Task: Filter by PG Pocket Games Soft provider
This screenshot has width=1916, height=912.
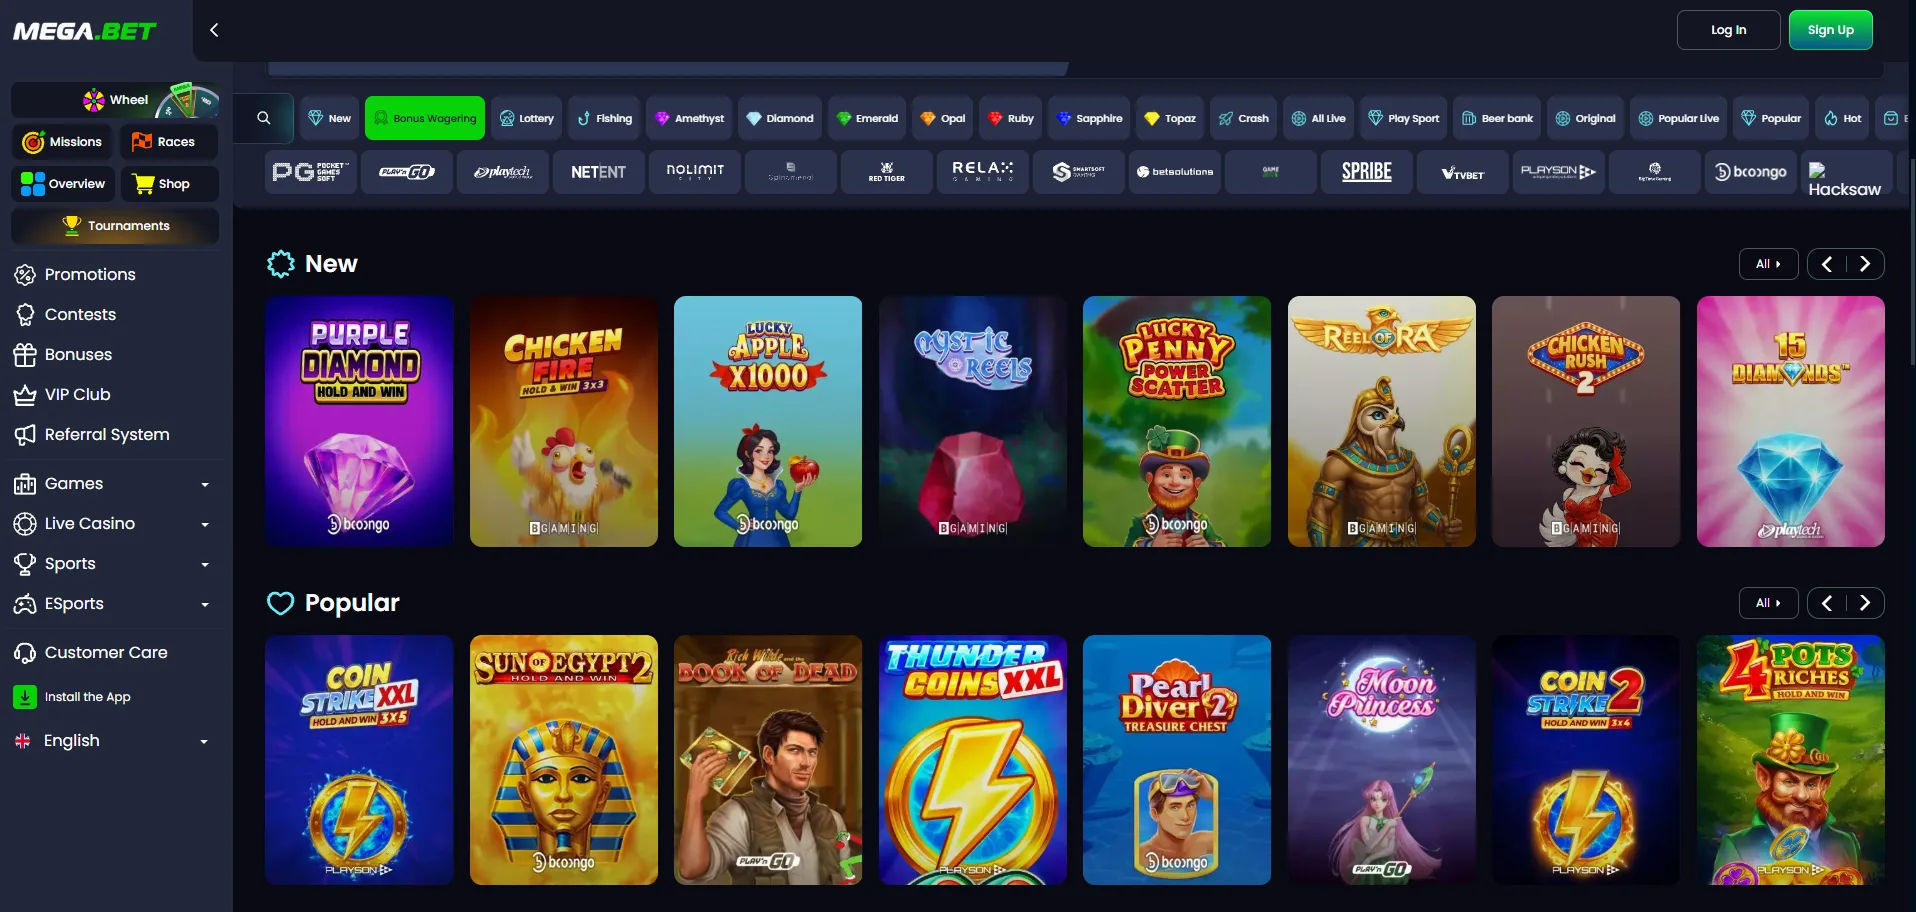Action: coord(310,172)
